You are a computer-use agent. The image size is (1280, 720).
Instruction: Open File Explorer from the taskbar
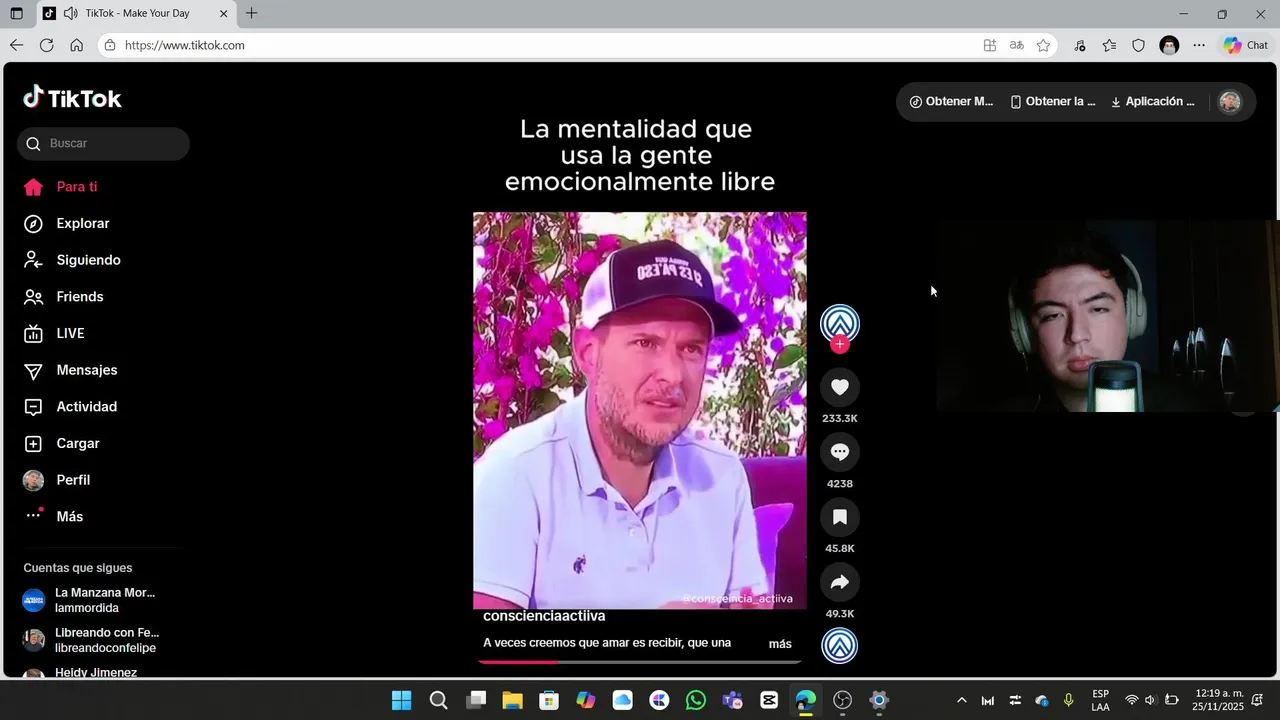pos(512,700)
